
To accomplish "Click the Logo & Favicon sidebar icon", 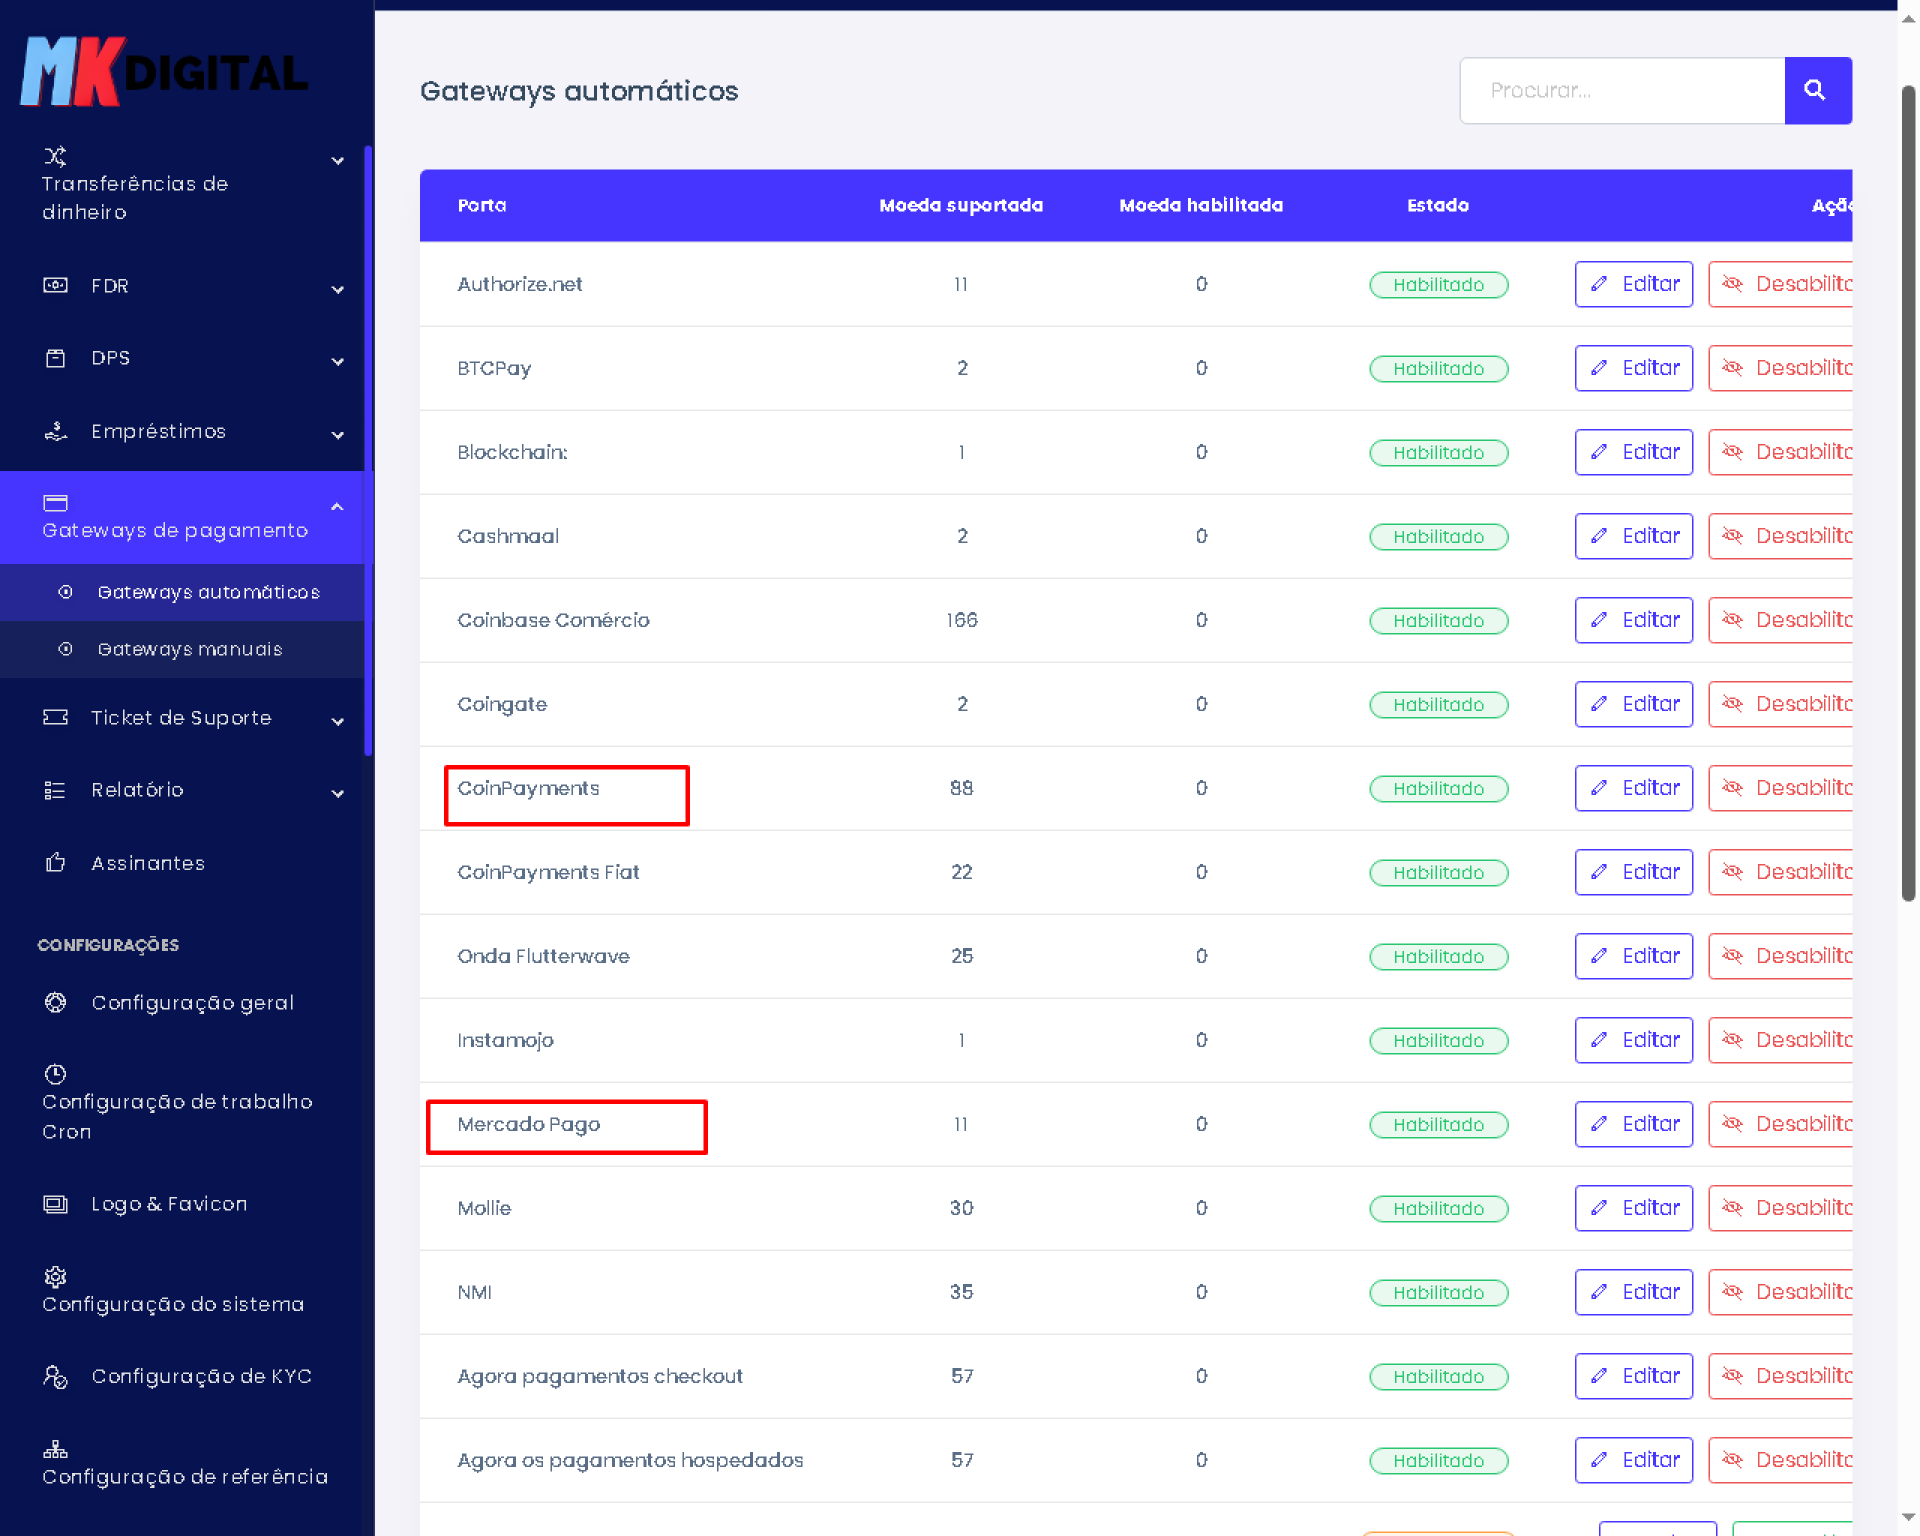I will [56, 1204].
